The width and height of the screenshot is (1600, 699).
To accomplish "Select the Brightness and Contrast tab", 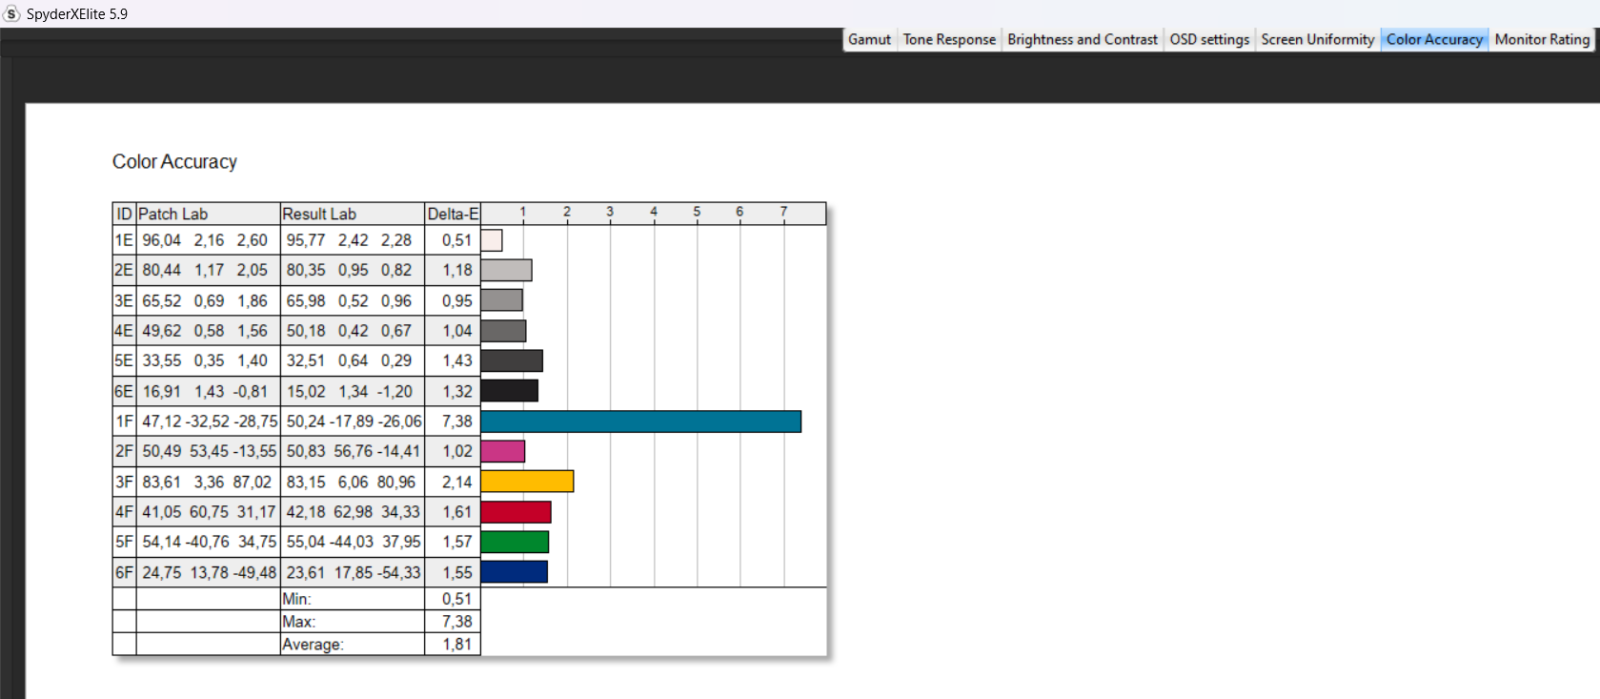I will pyautogui.click(x=1082, y=40).
